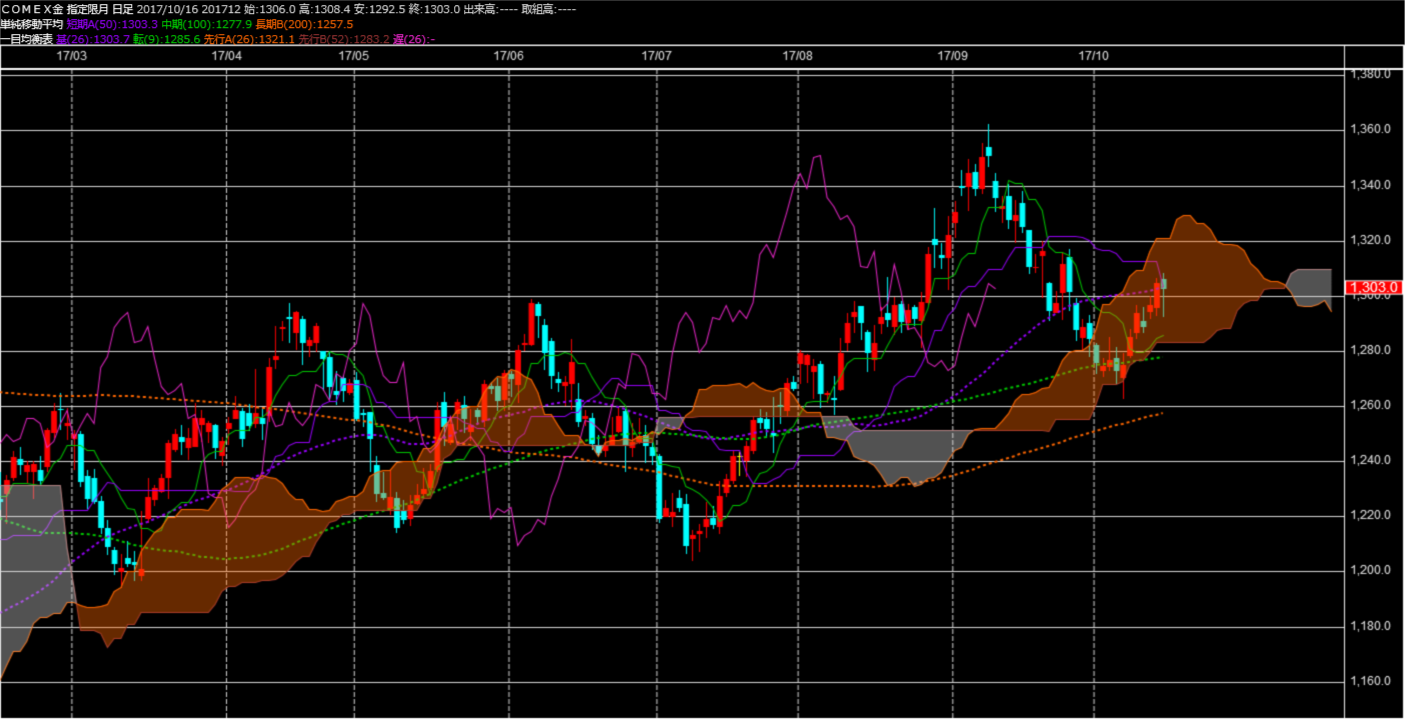Click the highest candlestick at the September peak

(988, 152)
